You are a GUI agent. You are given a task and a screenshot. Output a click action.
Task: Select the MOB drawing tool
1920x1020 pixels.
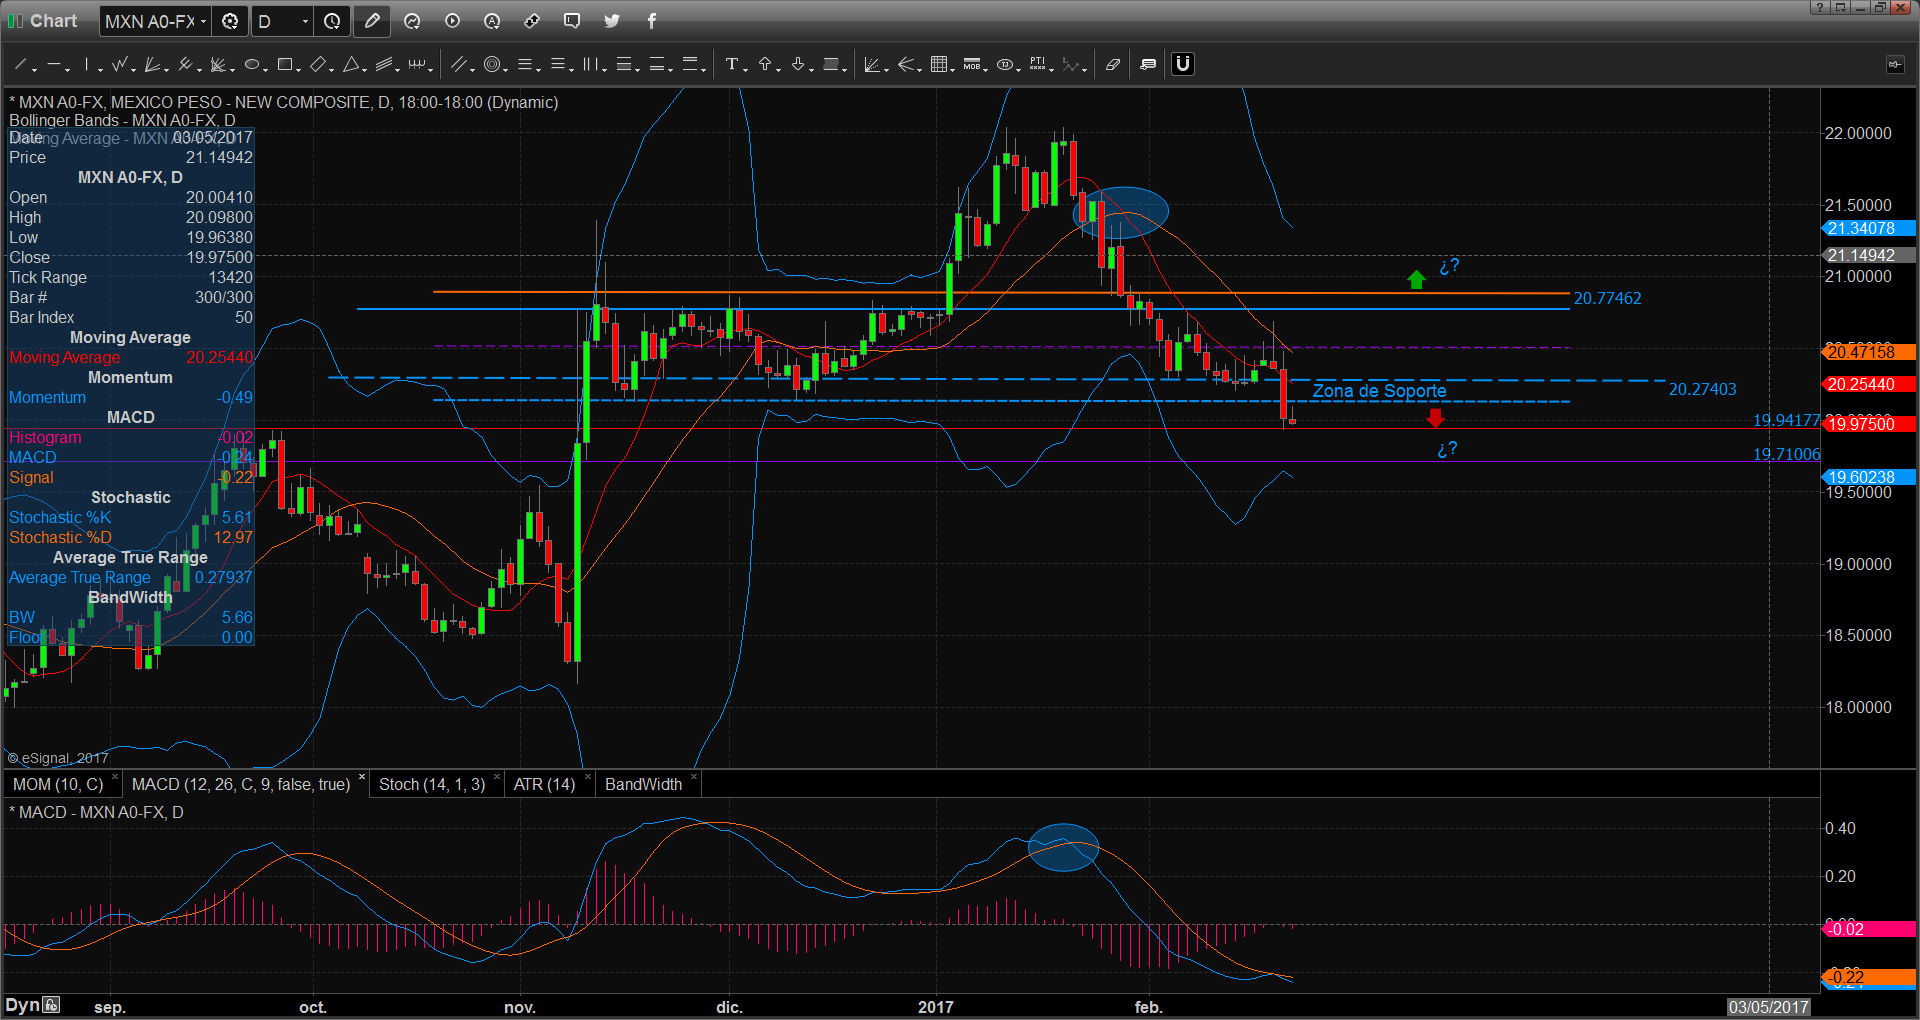click(971, 65)
